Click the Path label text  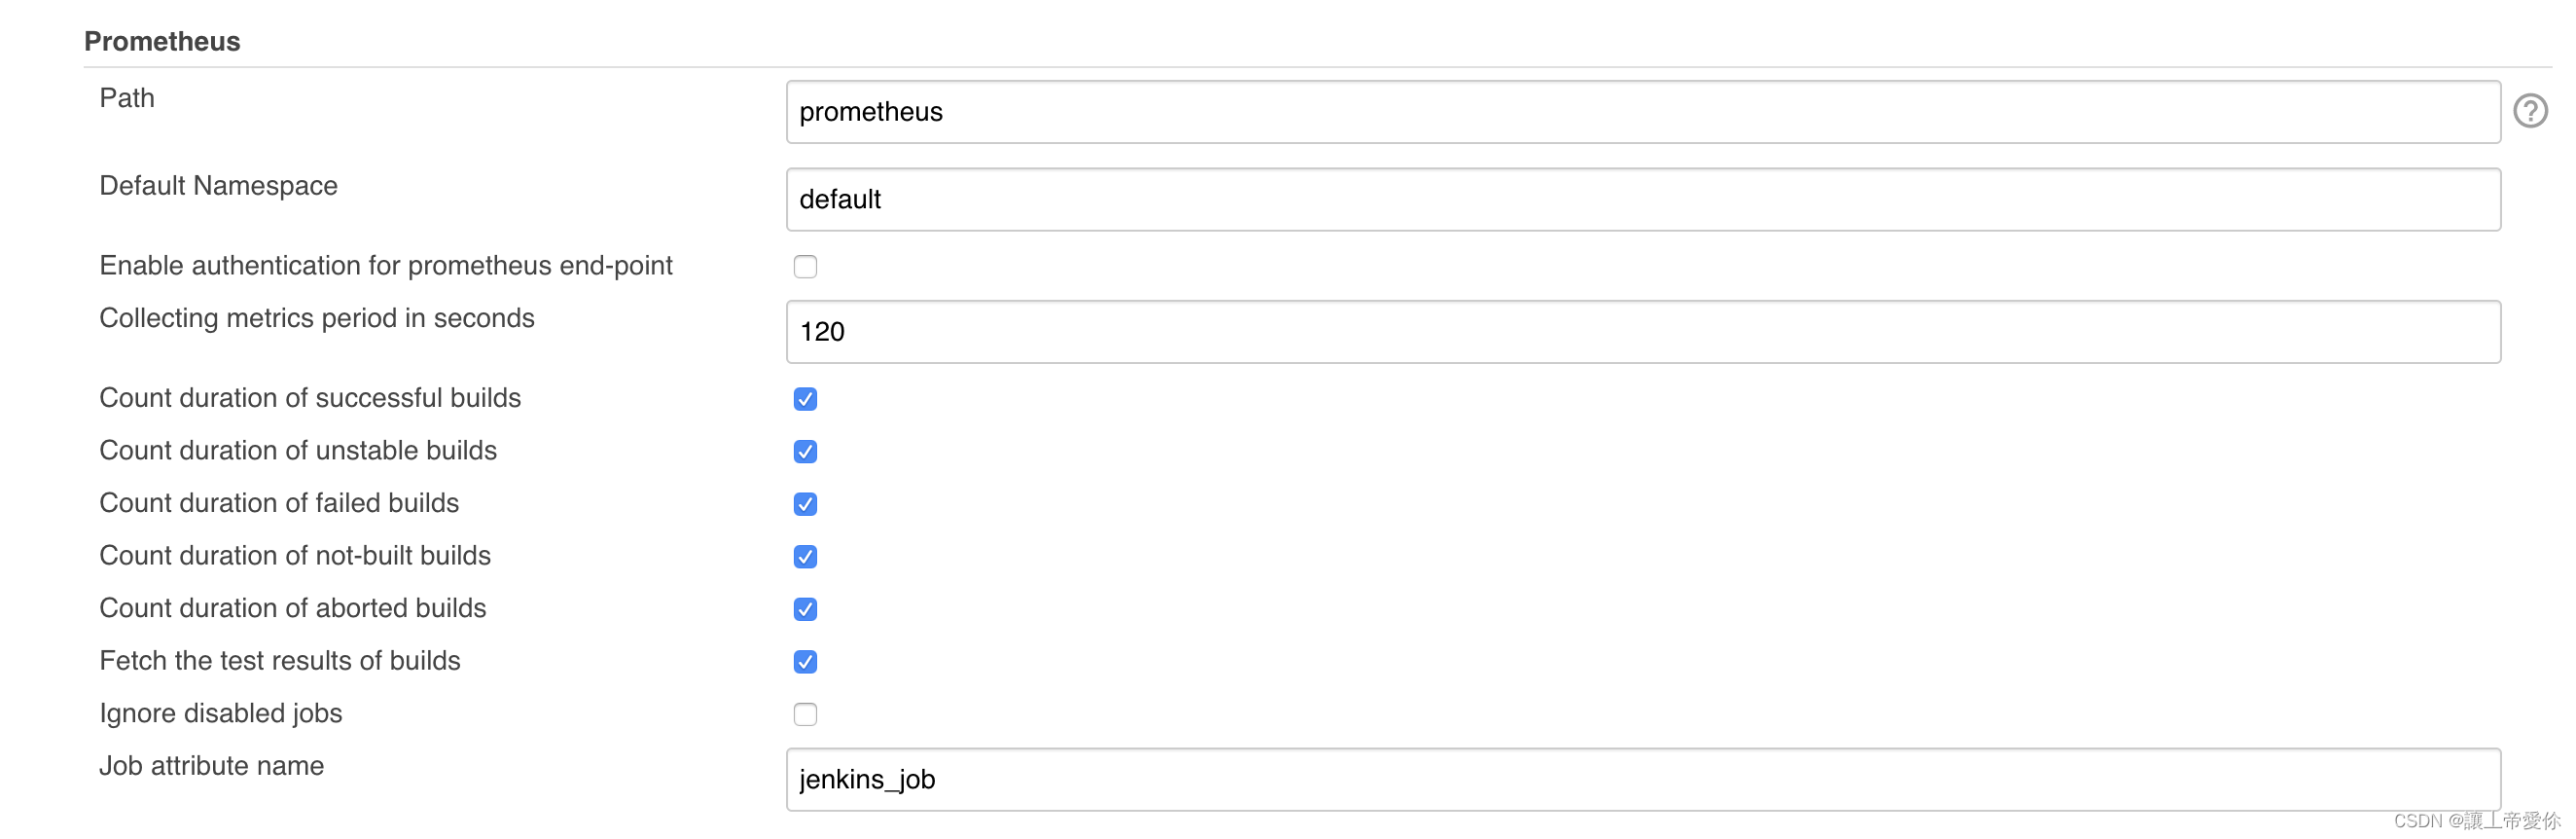point(126,98)
